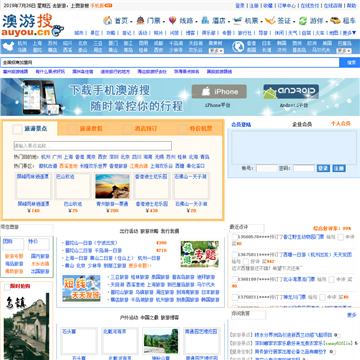Switch to 旅游度假 tab
The width and height of the screenshot is (360, 360).
91,129
